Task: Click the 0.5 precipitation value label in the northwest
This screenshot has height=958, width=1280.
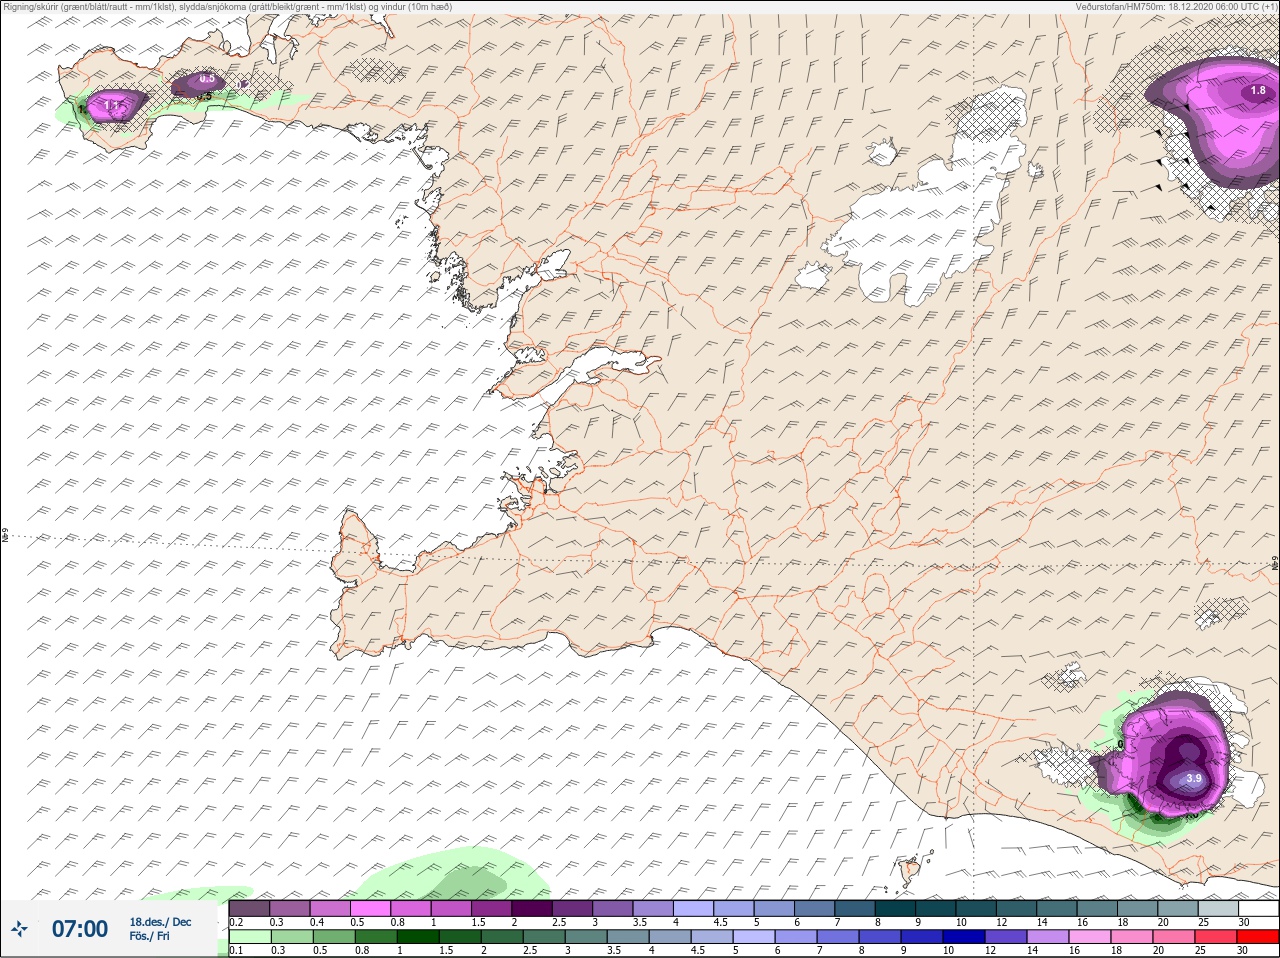Action: click(x=207, y=78)
